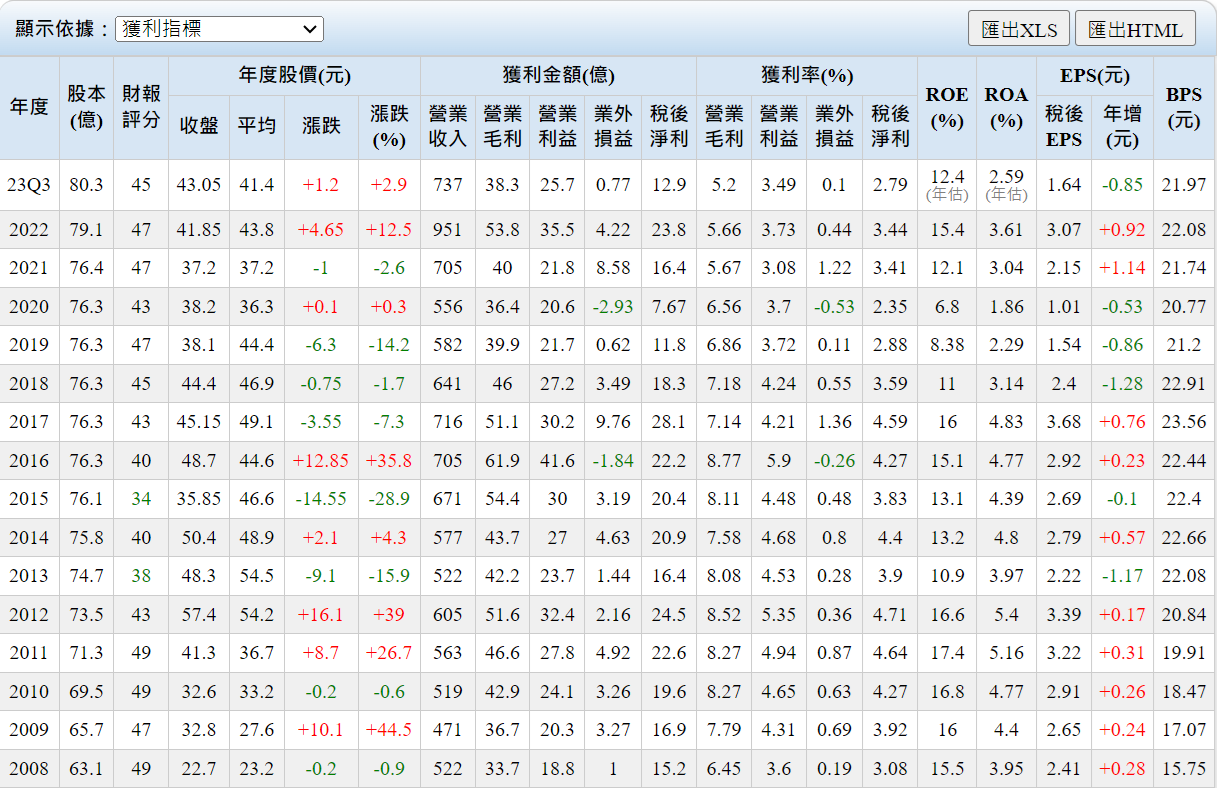Click the 2016 row year cell
The width and height of the screenshot is (1217, 788).
coord(29,461)
